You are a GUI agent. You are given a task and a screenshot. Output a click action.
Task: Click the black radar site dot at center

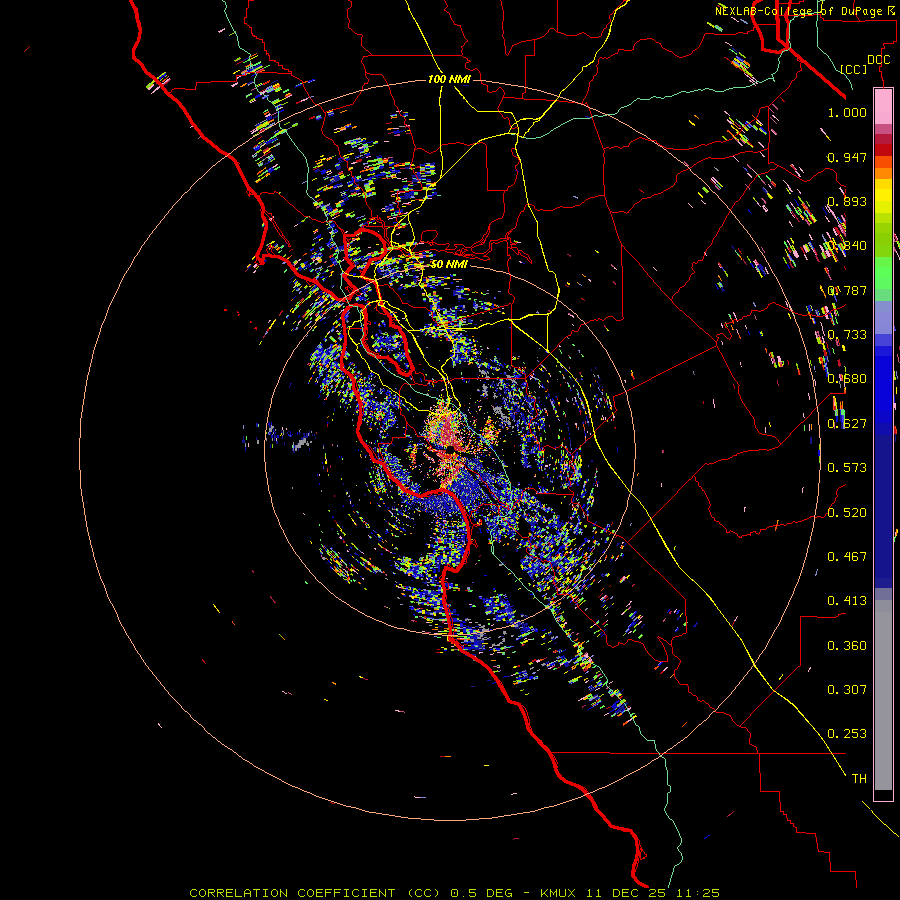pos(451,449)
